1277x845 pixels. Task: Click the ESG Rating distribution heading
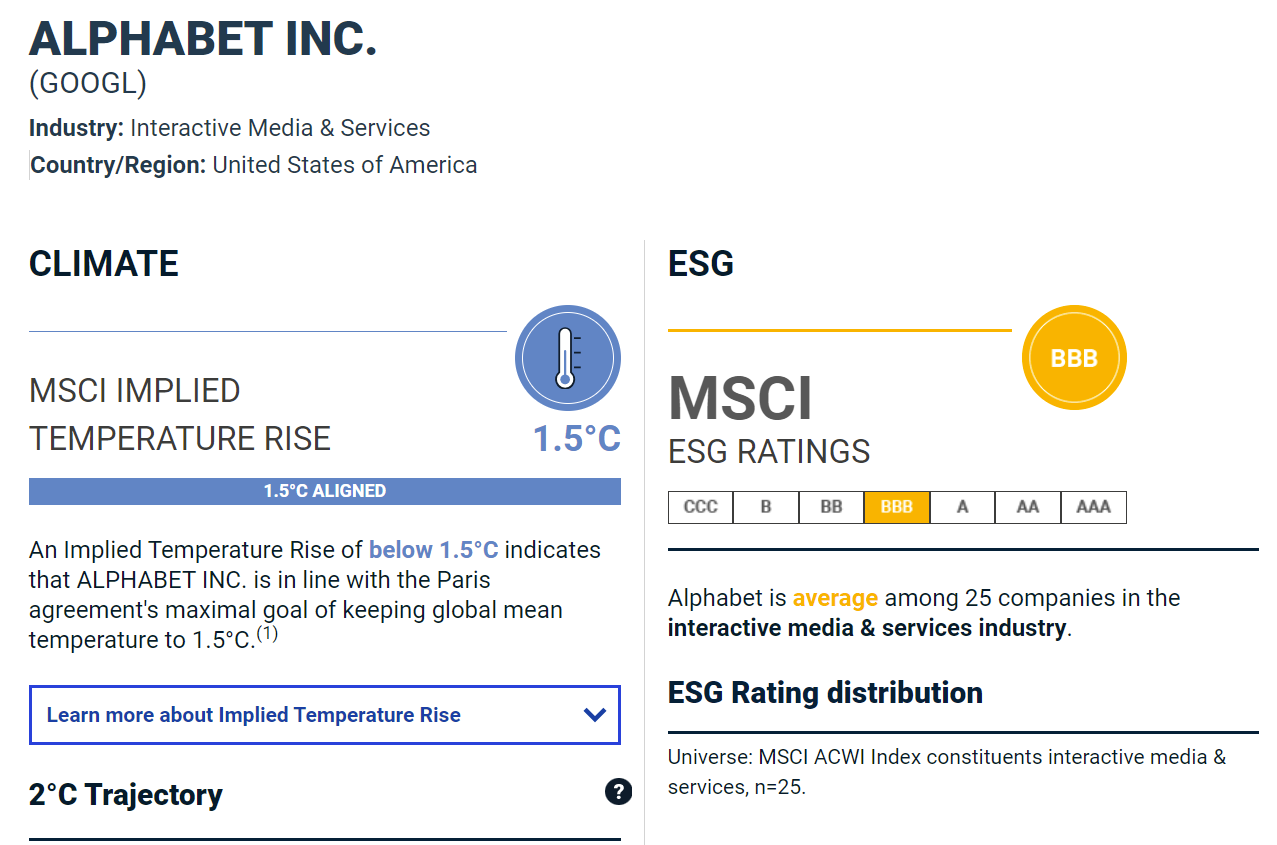825,692
